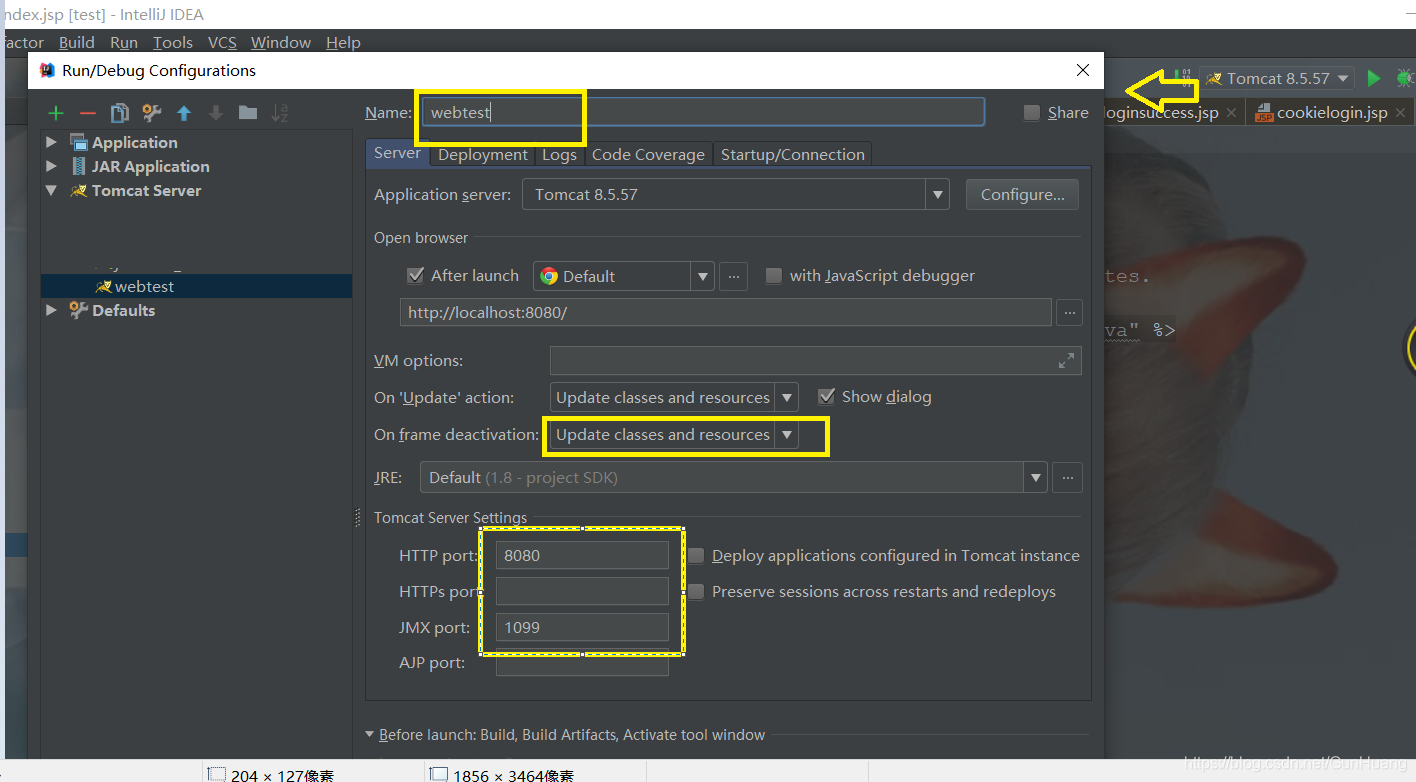Viewport: 1416px width, 782px height.
Task: Click the JSP file icon on cookielogin.jsp tab
Action: point(1264,113)
